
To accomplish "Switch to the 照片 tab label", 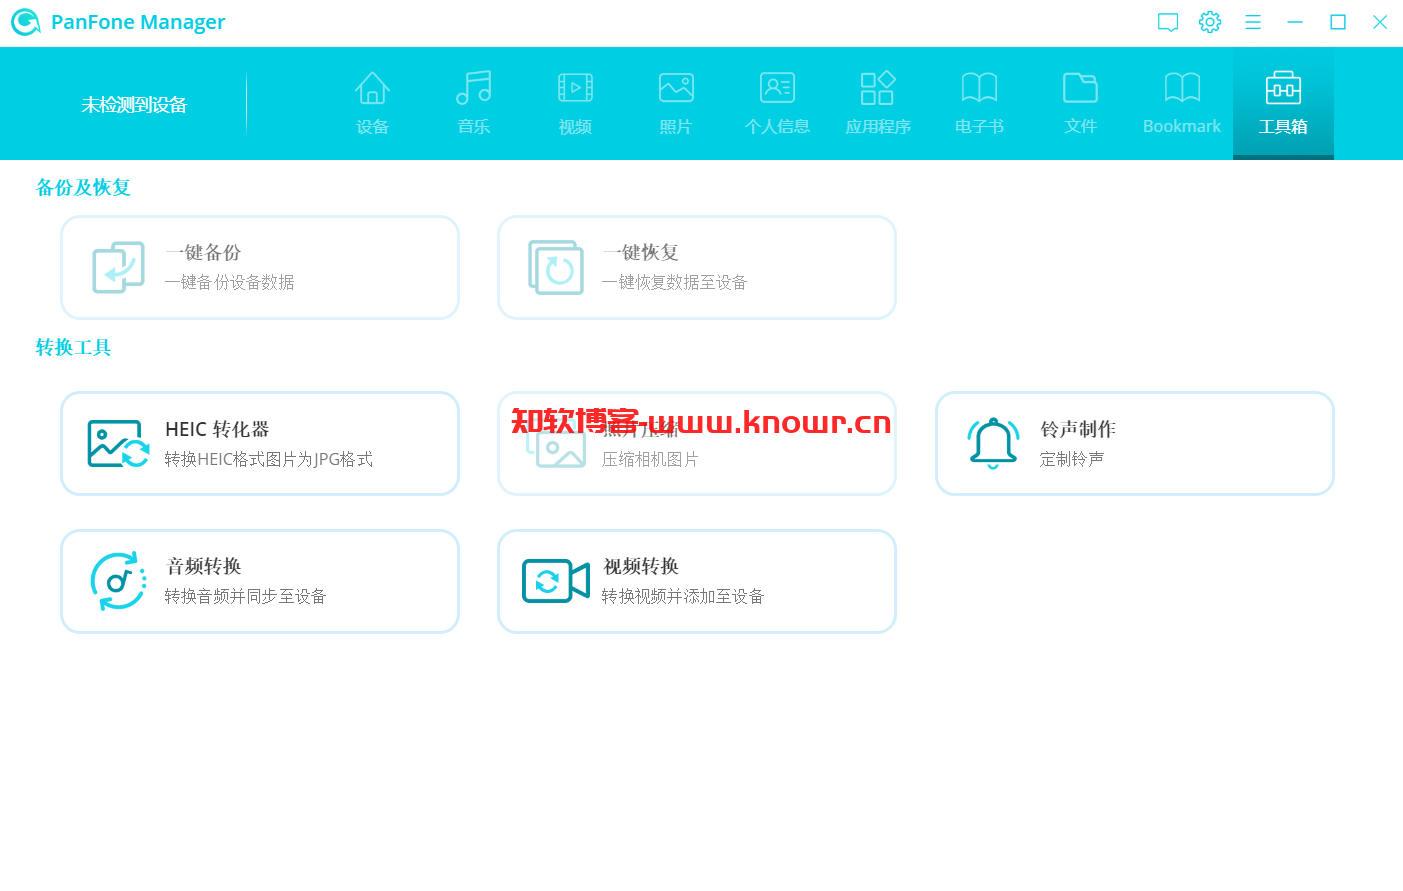I will 676,127.
